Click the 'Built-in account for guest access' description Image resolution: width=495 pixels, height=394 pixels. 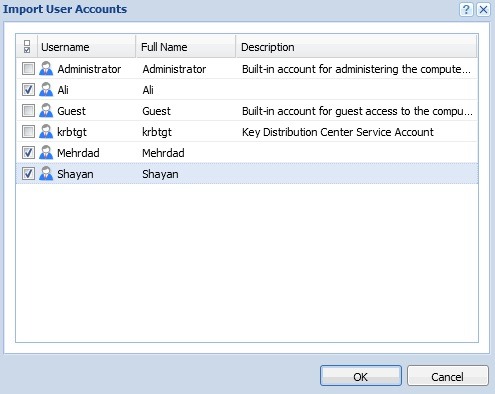357,111
